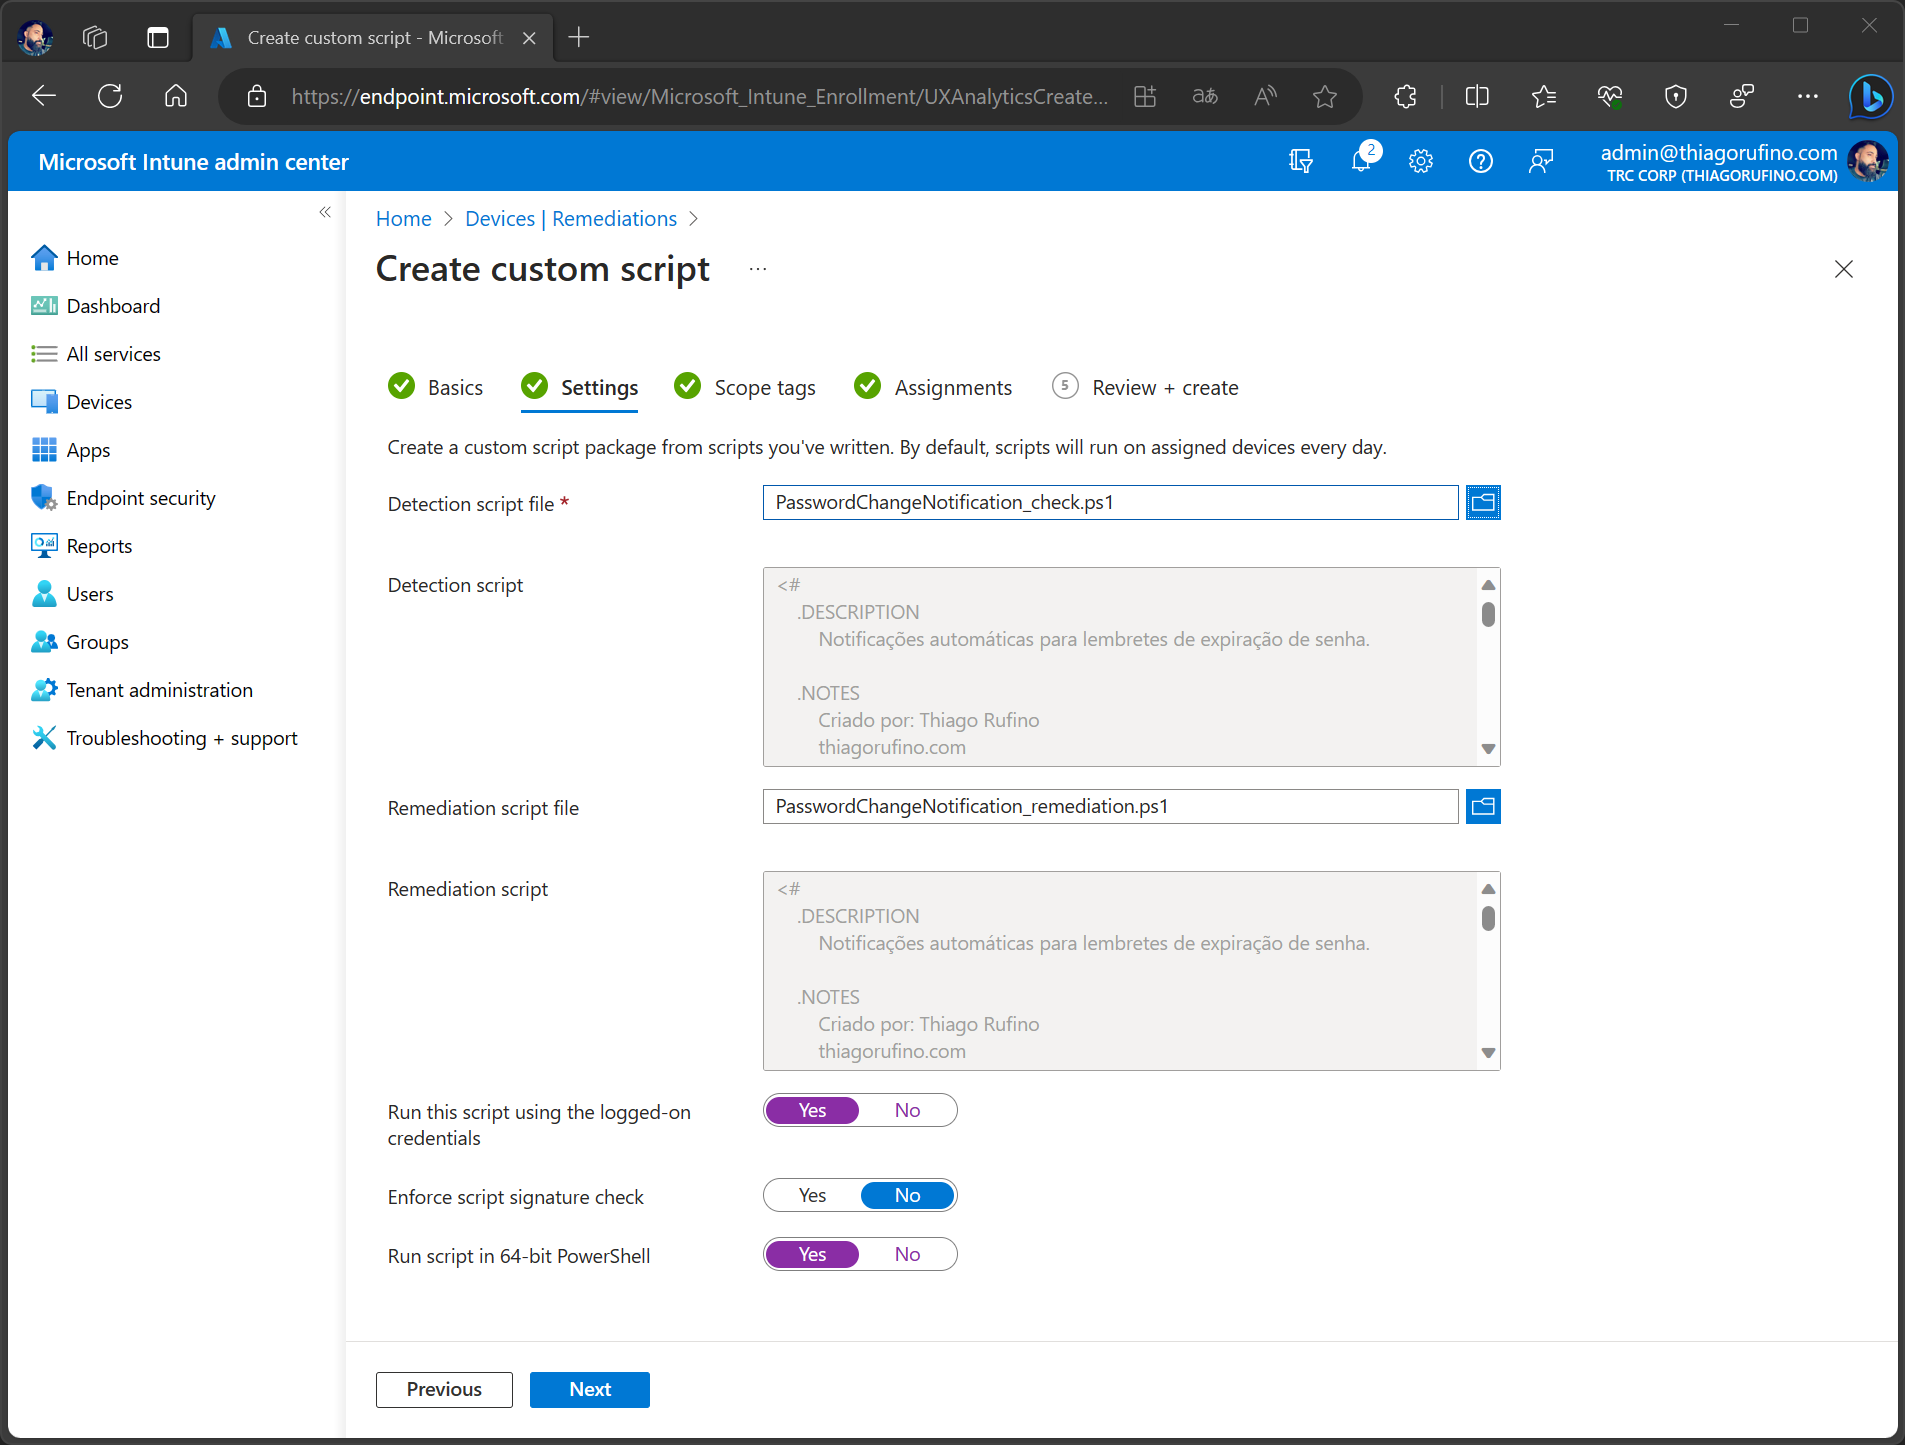Image resolution: width=1905 pixels, height=1445 pixels.
Task: Click the Remediation script scrollbar up arrow
Action: (1488, 889)
